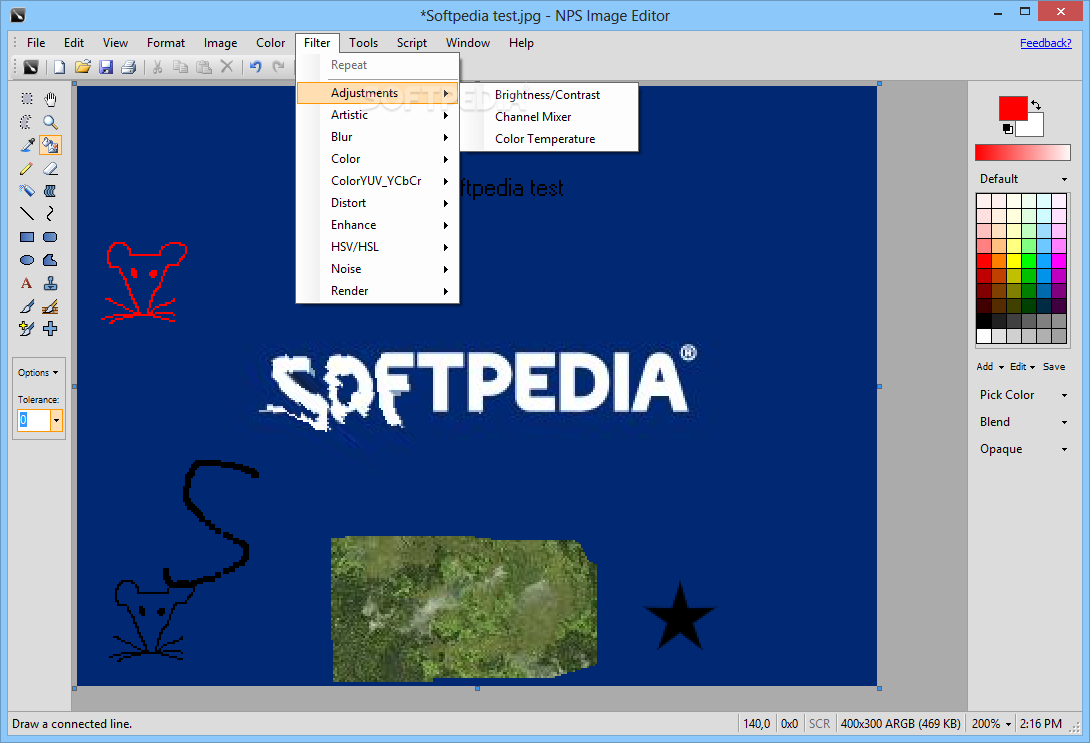The width and height of the screenshot is (1090, 743).
Task: Open the Noise filter submenu
Action: 377,269
